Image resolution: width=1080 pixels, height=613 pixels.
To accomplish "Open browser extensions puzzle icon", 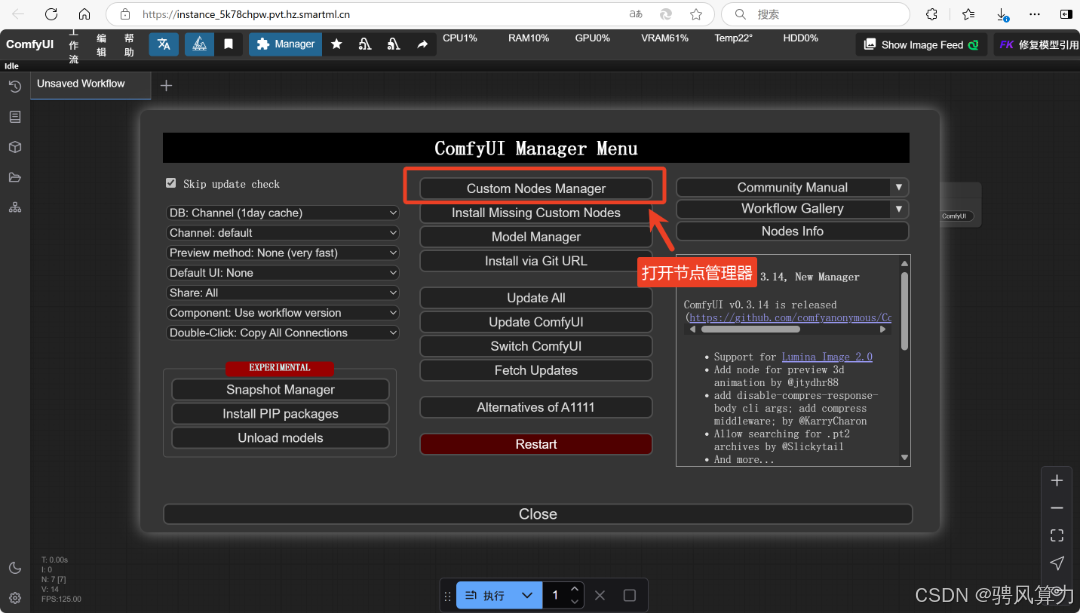I will [931, 14].
